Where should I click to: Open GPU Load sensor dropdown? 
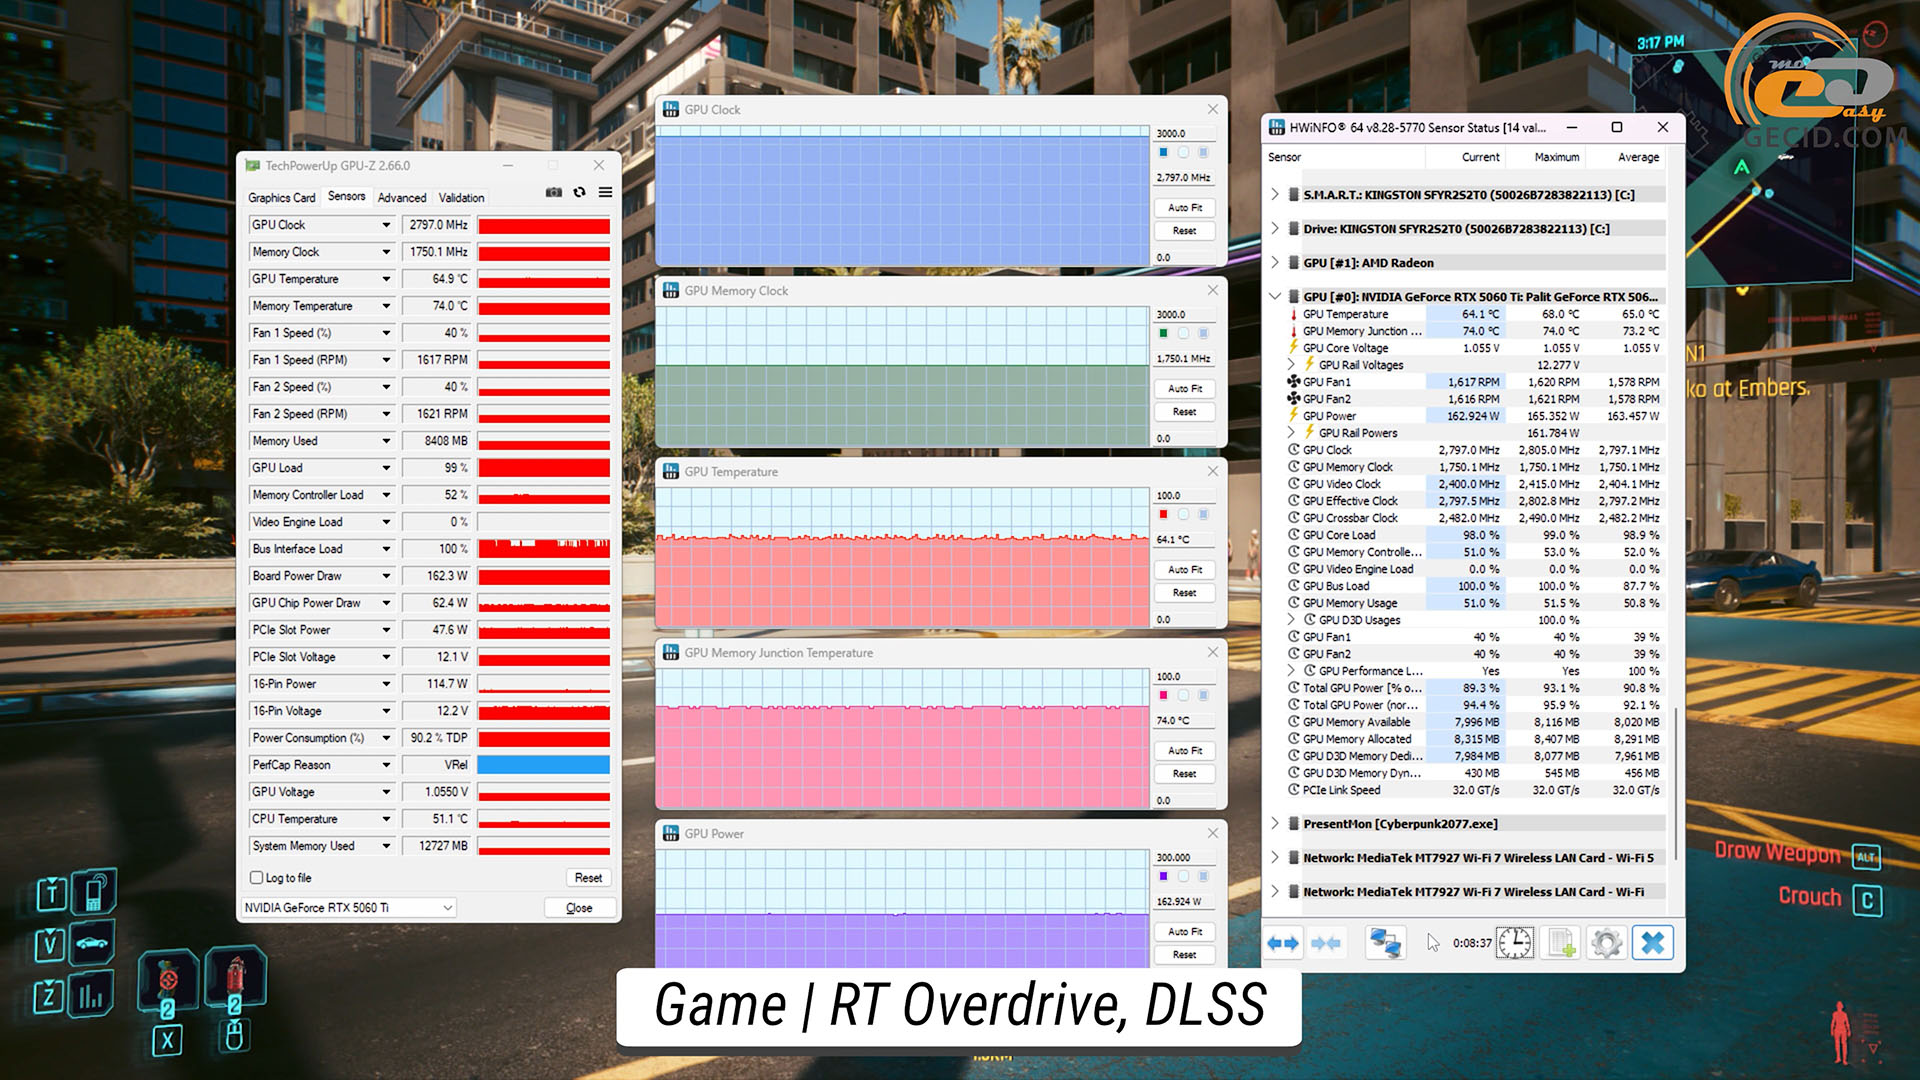pos(386,468)
